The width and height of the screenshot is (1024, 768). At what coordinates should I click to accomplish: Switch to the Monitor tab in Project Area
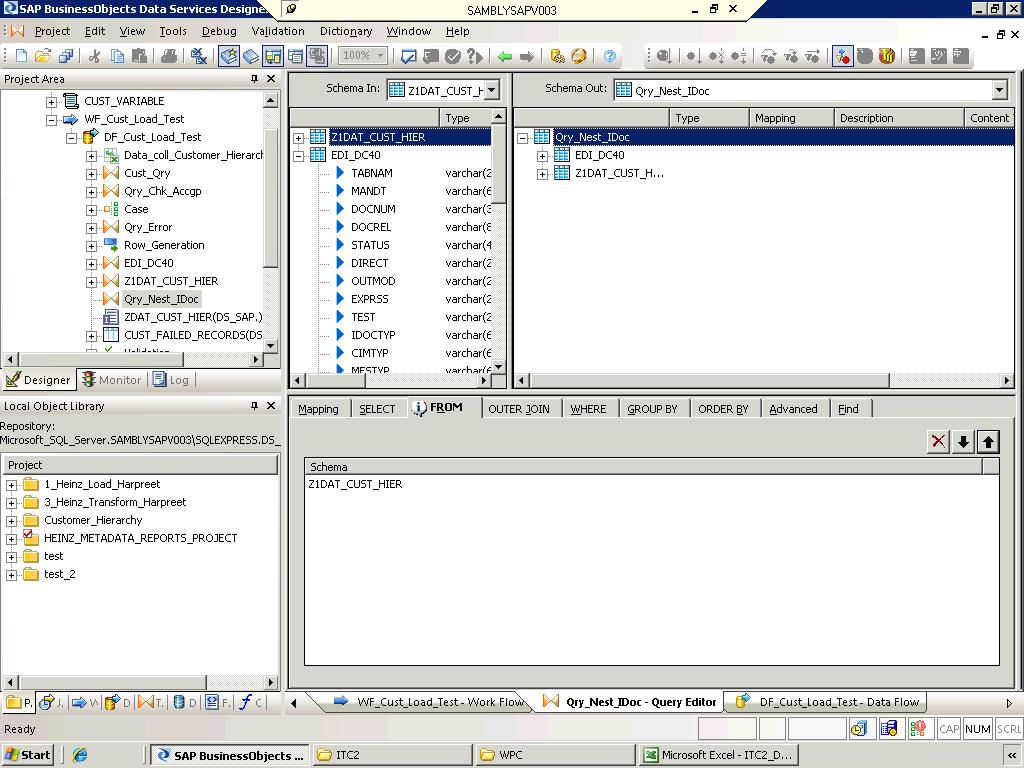click(112, 379)
